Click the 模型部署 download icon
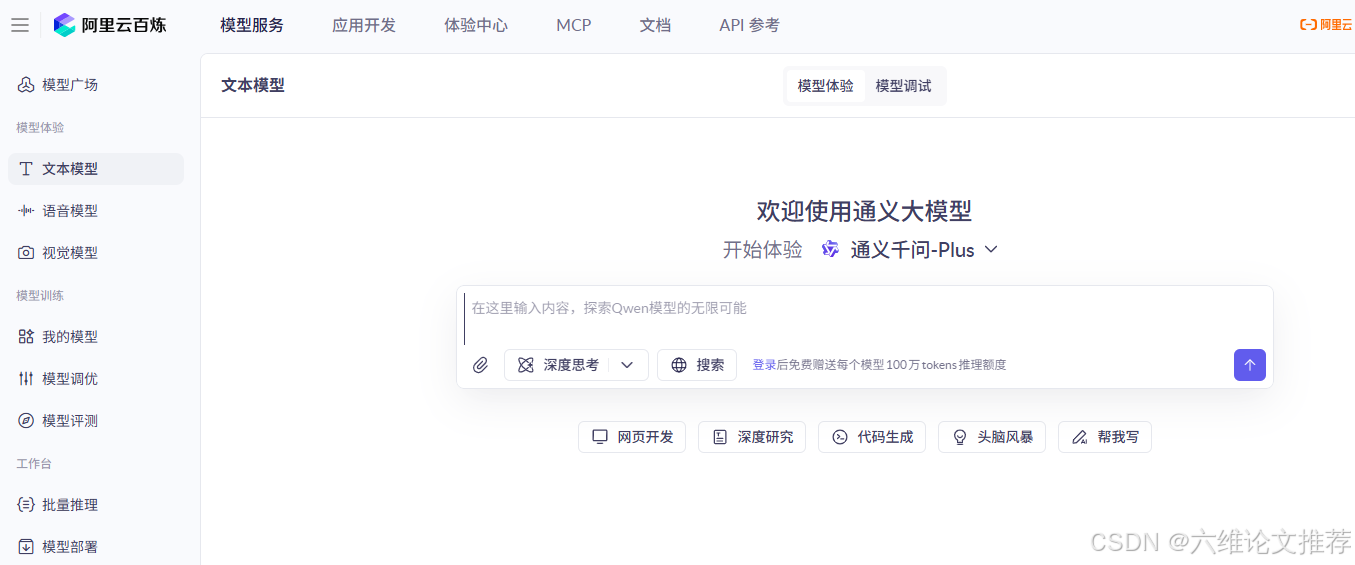 [26, 547]
